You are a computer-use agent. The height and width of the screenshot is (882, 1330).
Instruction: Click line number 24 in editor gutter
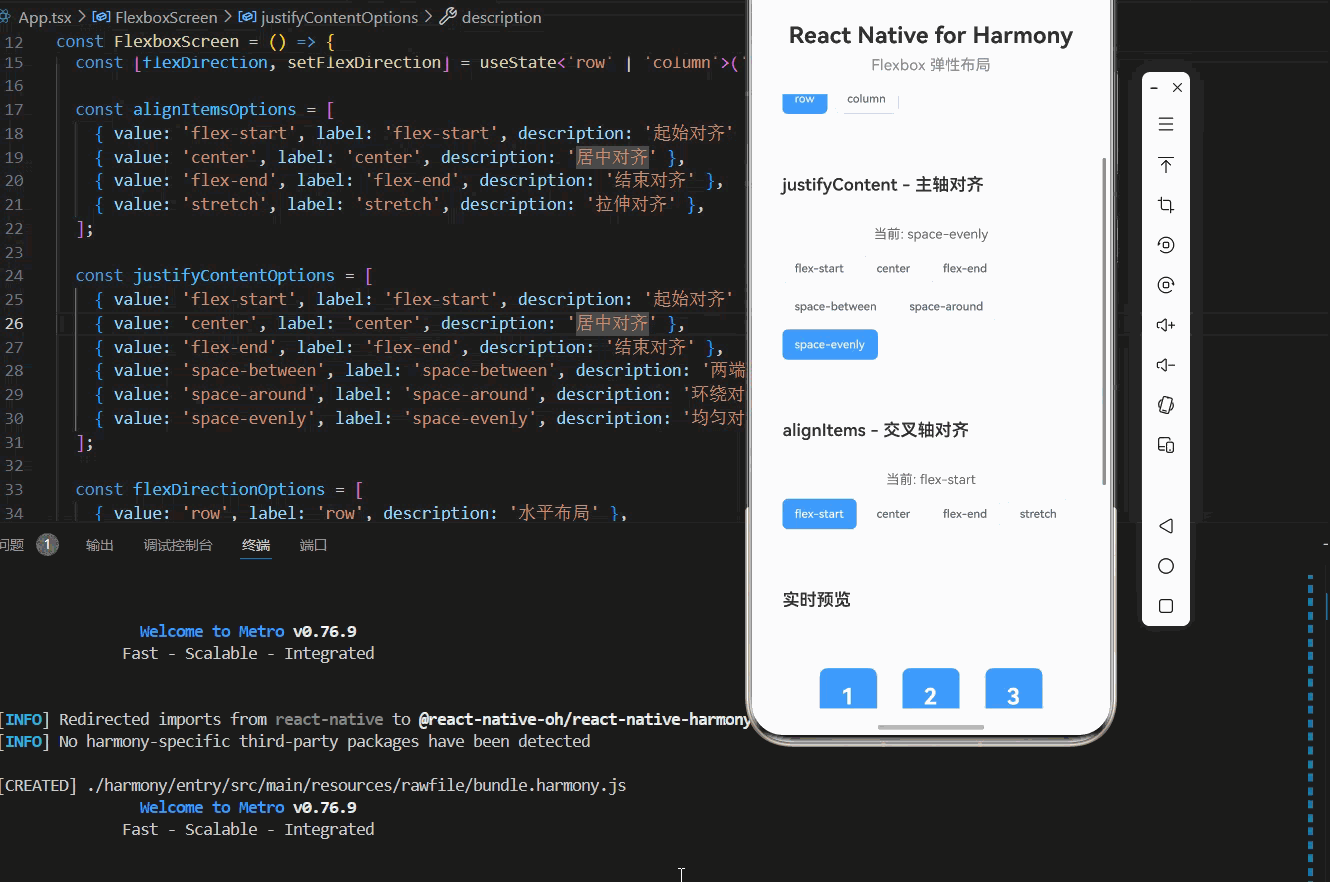tap(14, 275)
